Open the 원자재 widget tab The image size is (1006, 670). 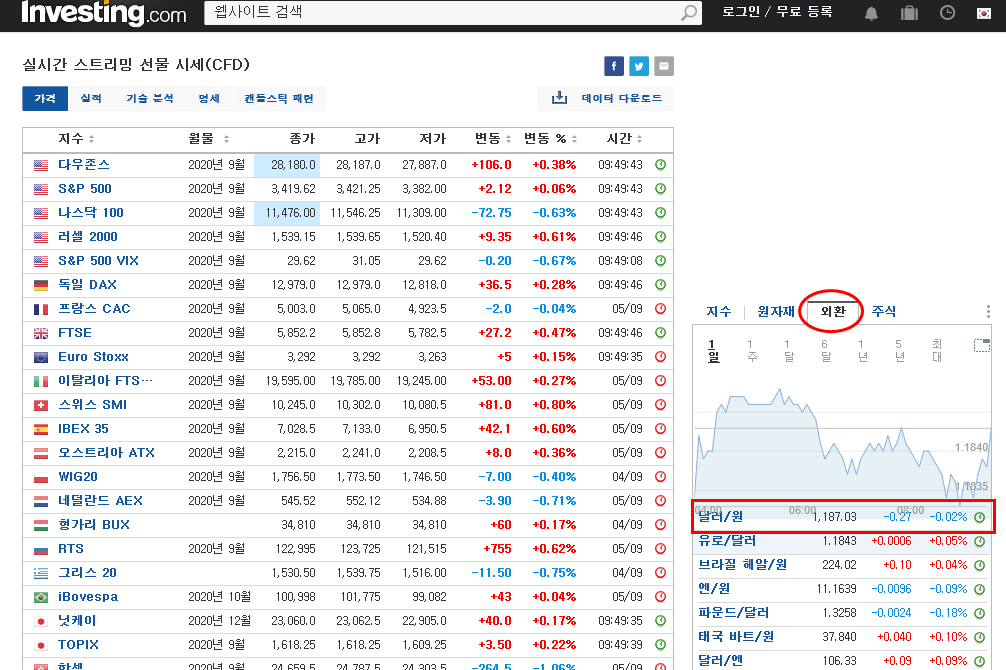[776, 311]
